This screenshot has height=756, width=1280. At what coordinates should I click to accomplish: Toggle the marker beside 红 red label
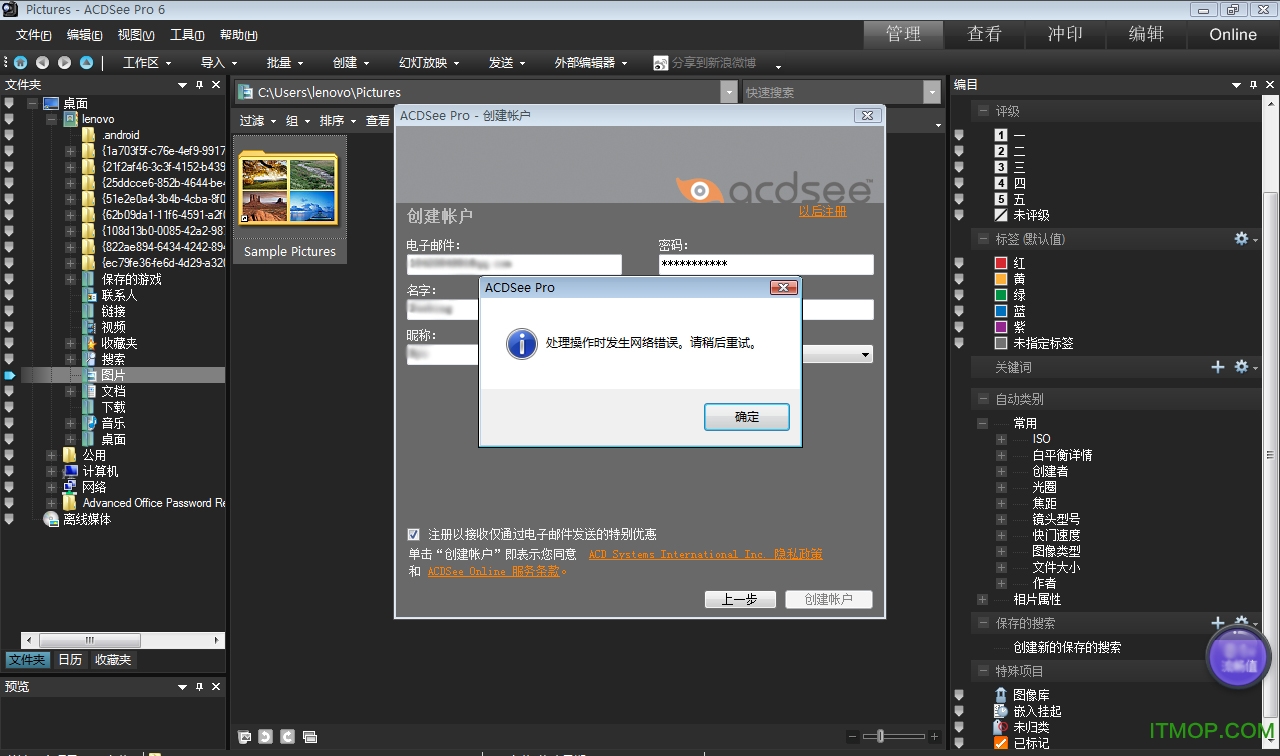click(x=959, y=263)
